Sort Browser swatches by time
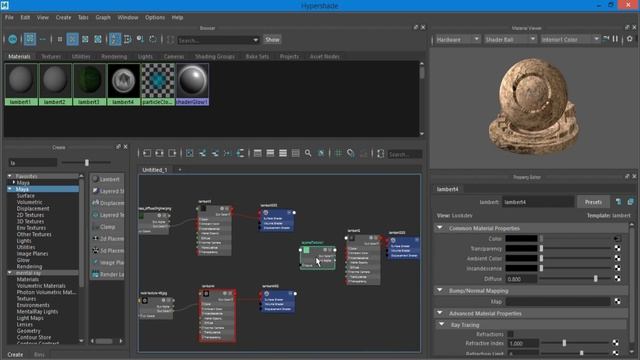Viewport: 640px width, 360px height. click(140, 39)
